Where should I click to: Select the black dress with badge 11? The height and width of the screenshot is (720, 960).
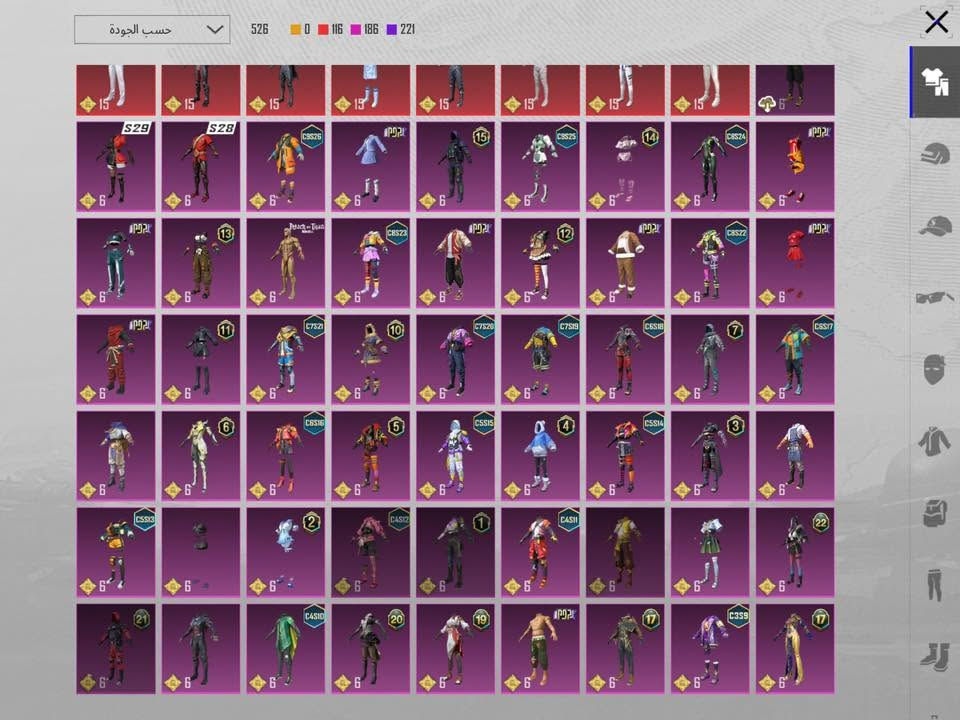click(201, 359)
